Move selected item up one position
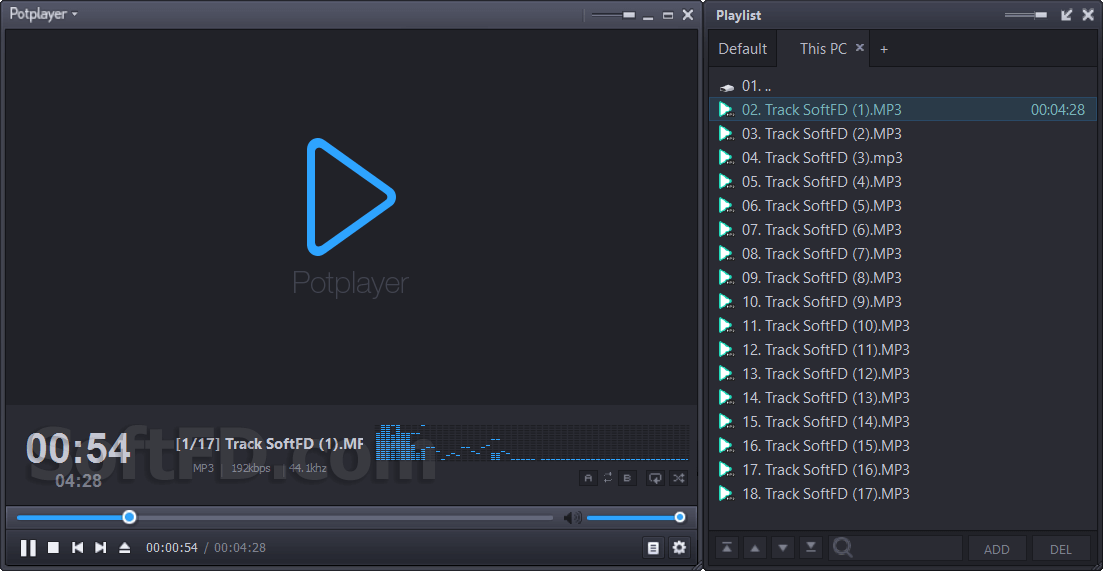This screenshot has height=571, width=1103. 755,548
